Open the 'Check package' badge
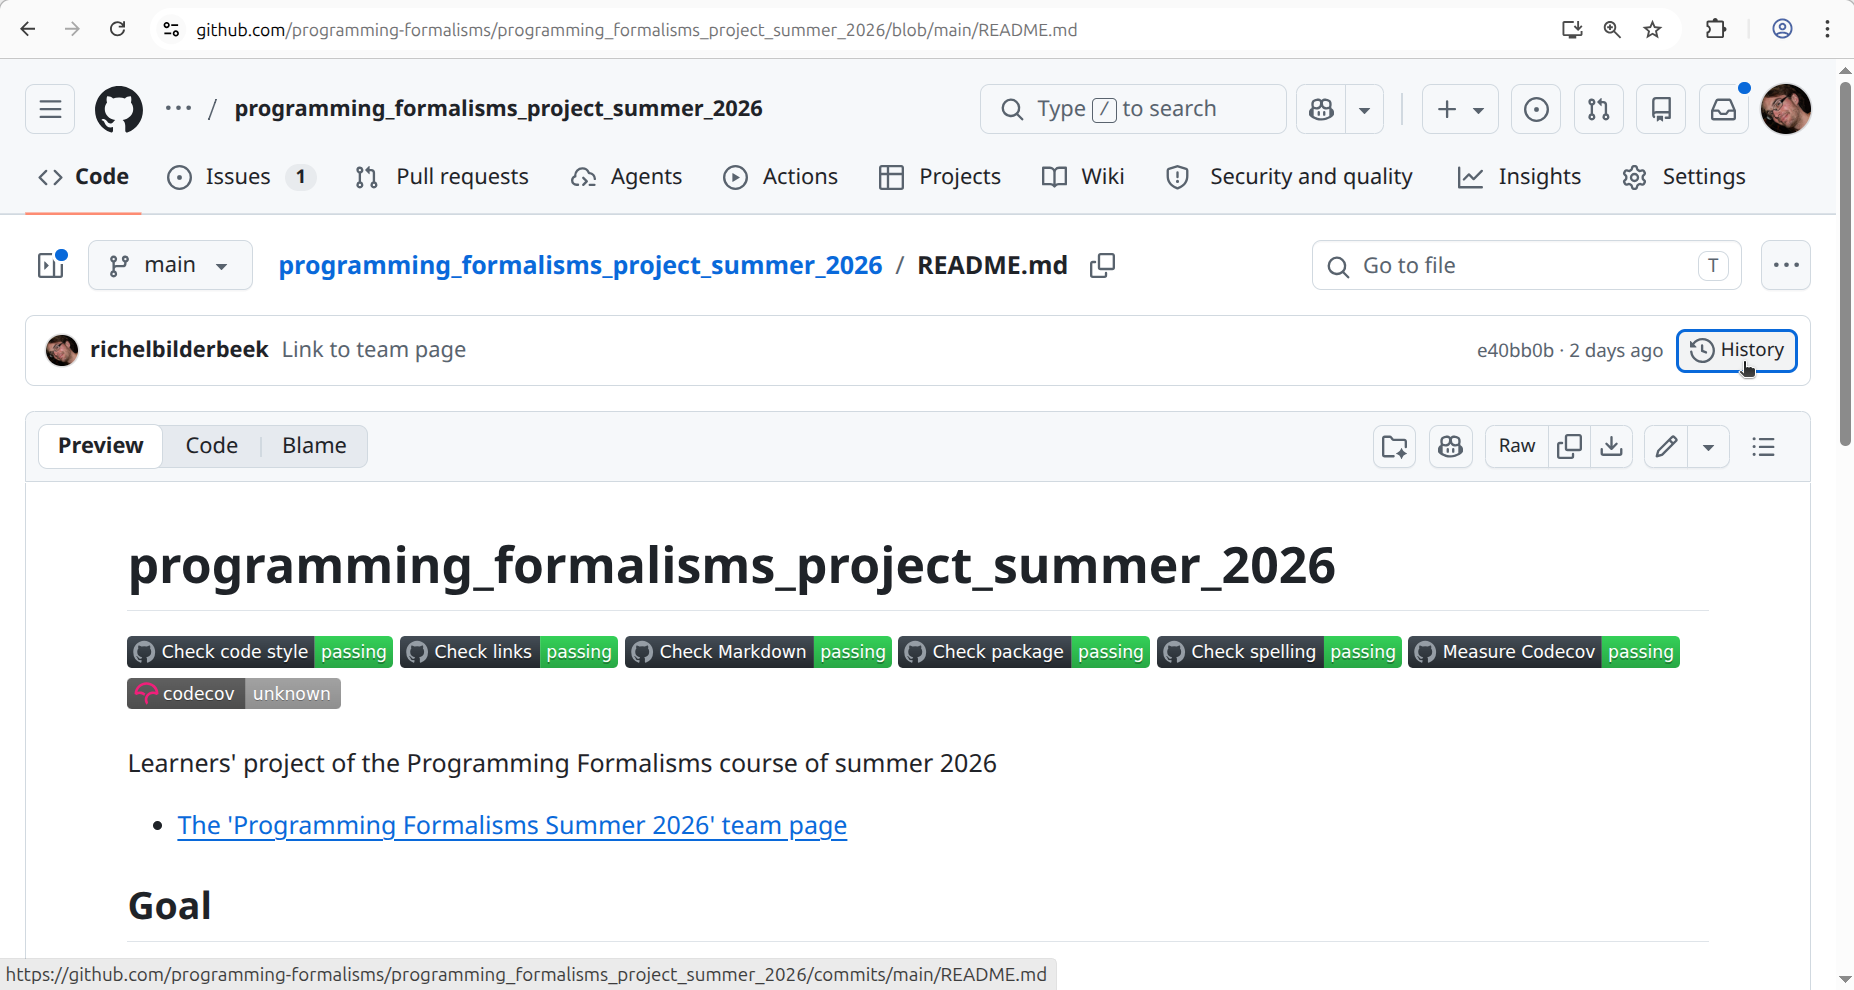This screenshot has width=1854, height=990. click(1024, 652)
